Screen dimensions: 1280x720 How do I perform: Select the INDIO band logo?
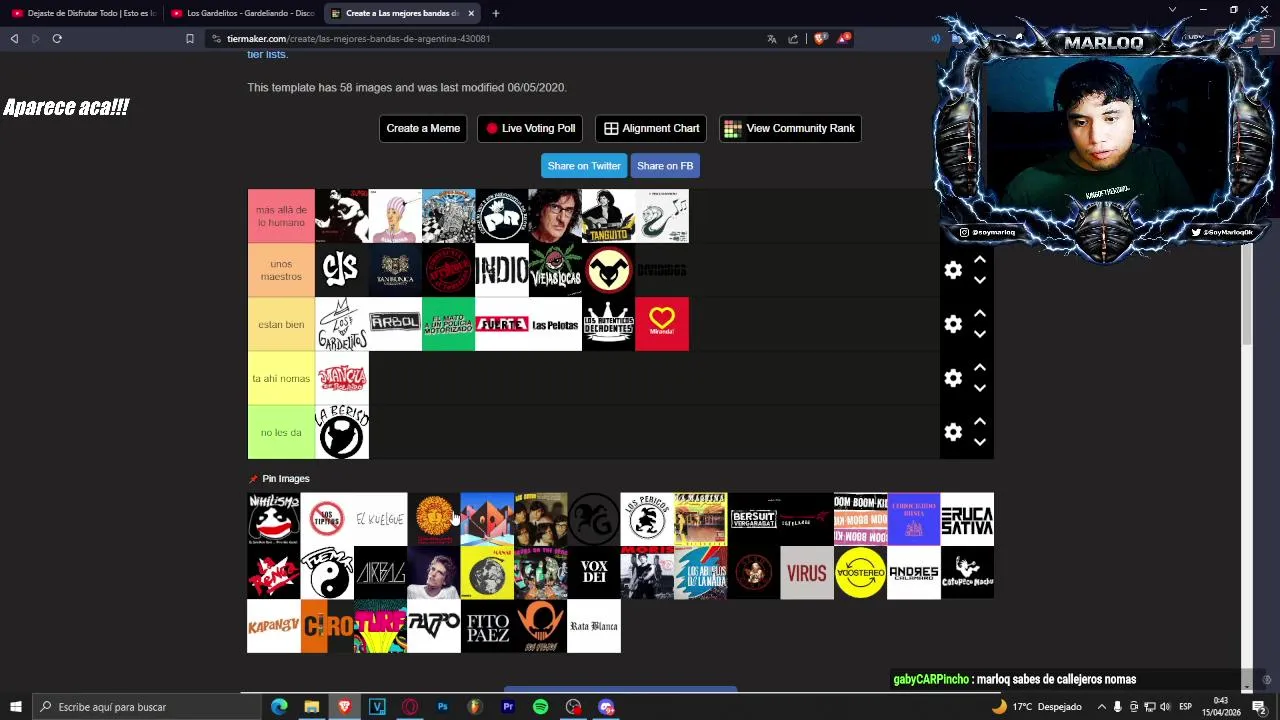[501, 270]
